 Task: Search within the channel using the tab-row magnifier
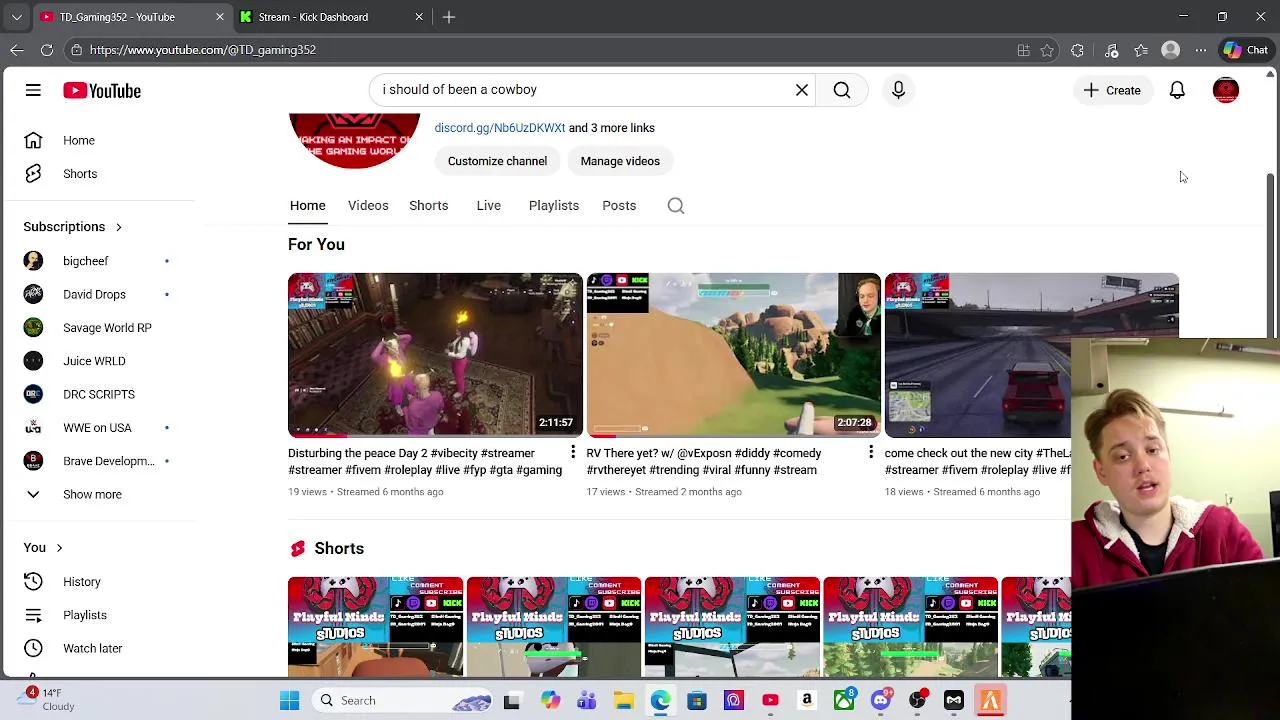676,205
